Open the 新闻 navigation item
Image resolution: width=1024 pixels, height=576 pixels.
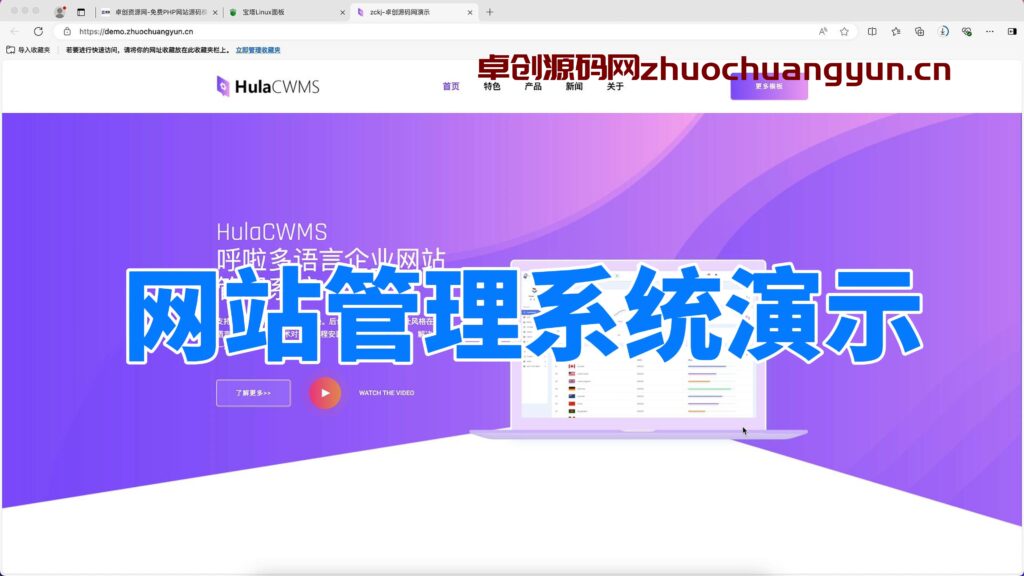pos(574,86)
